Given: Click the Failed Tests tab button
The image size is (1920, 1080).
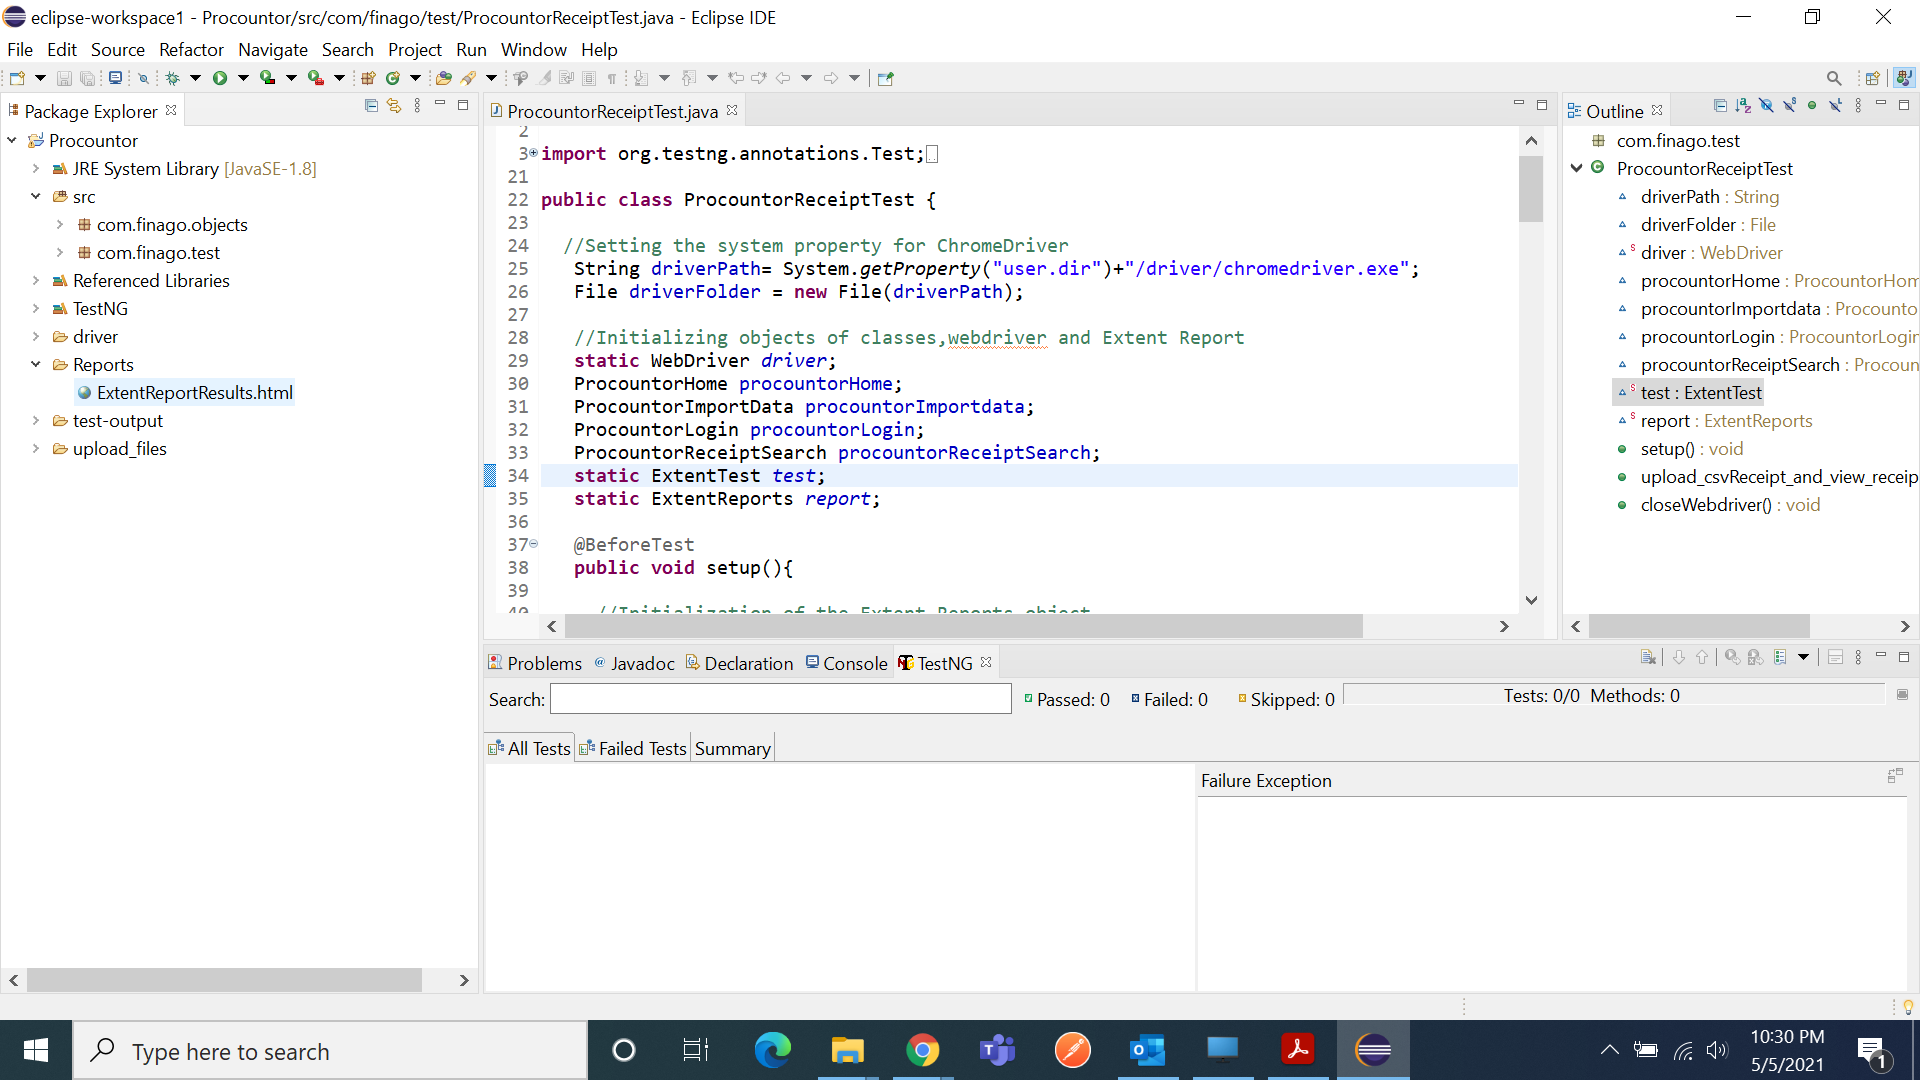Looking at the screenshot, I should point(632,748).
